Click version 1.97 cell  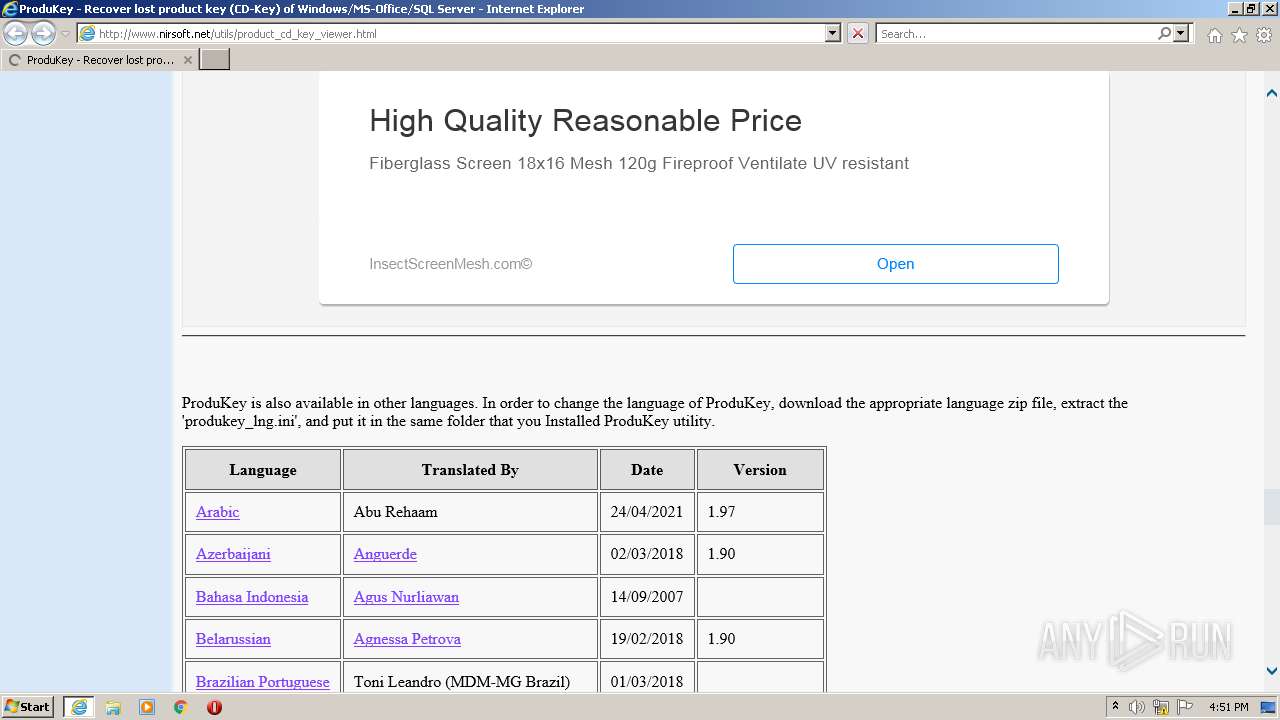tap(760, 512)
